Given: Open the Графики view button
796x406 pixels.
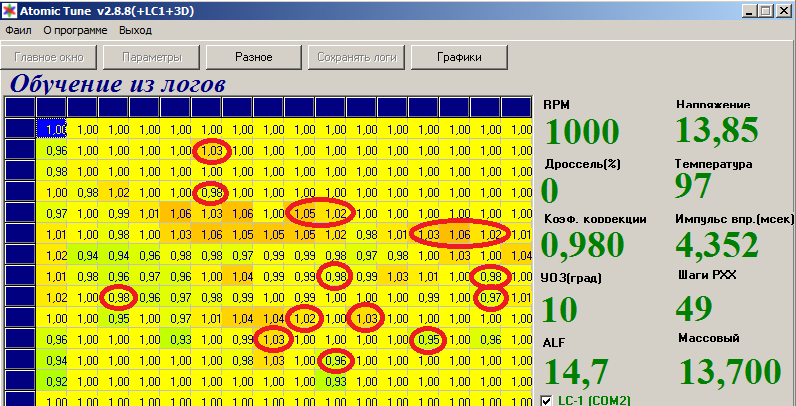Looking at the screenshot, I should click(x=459, y=57).
